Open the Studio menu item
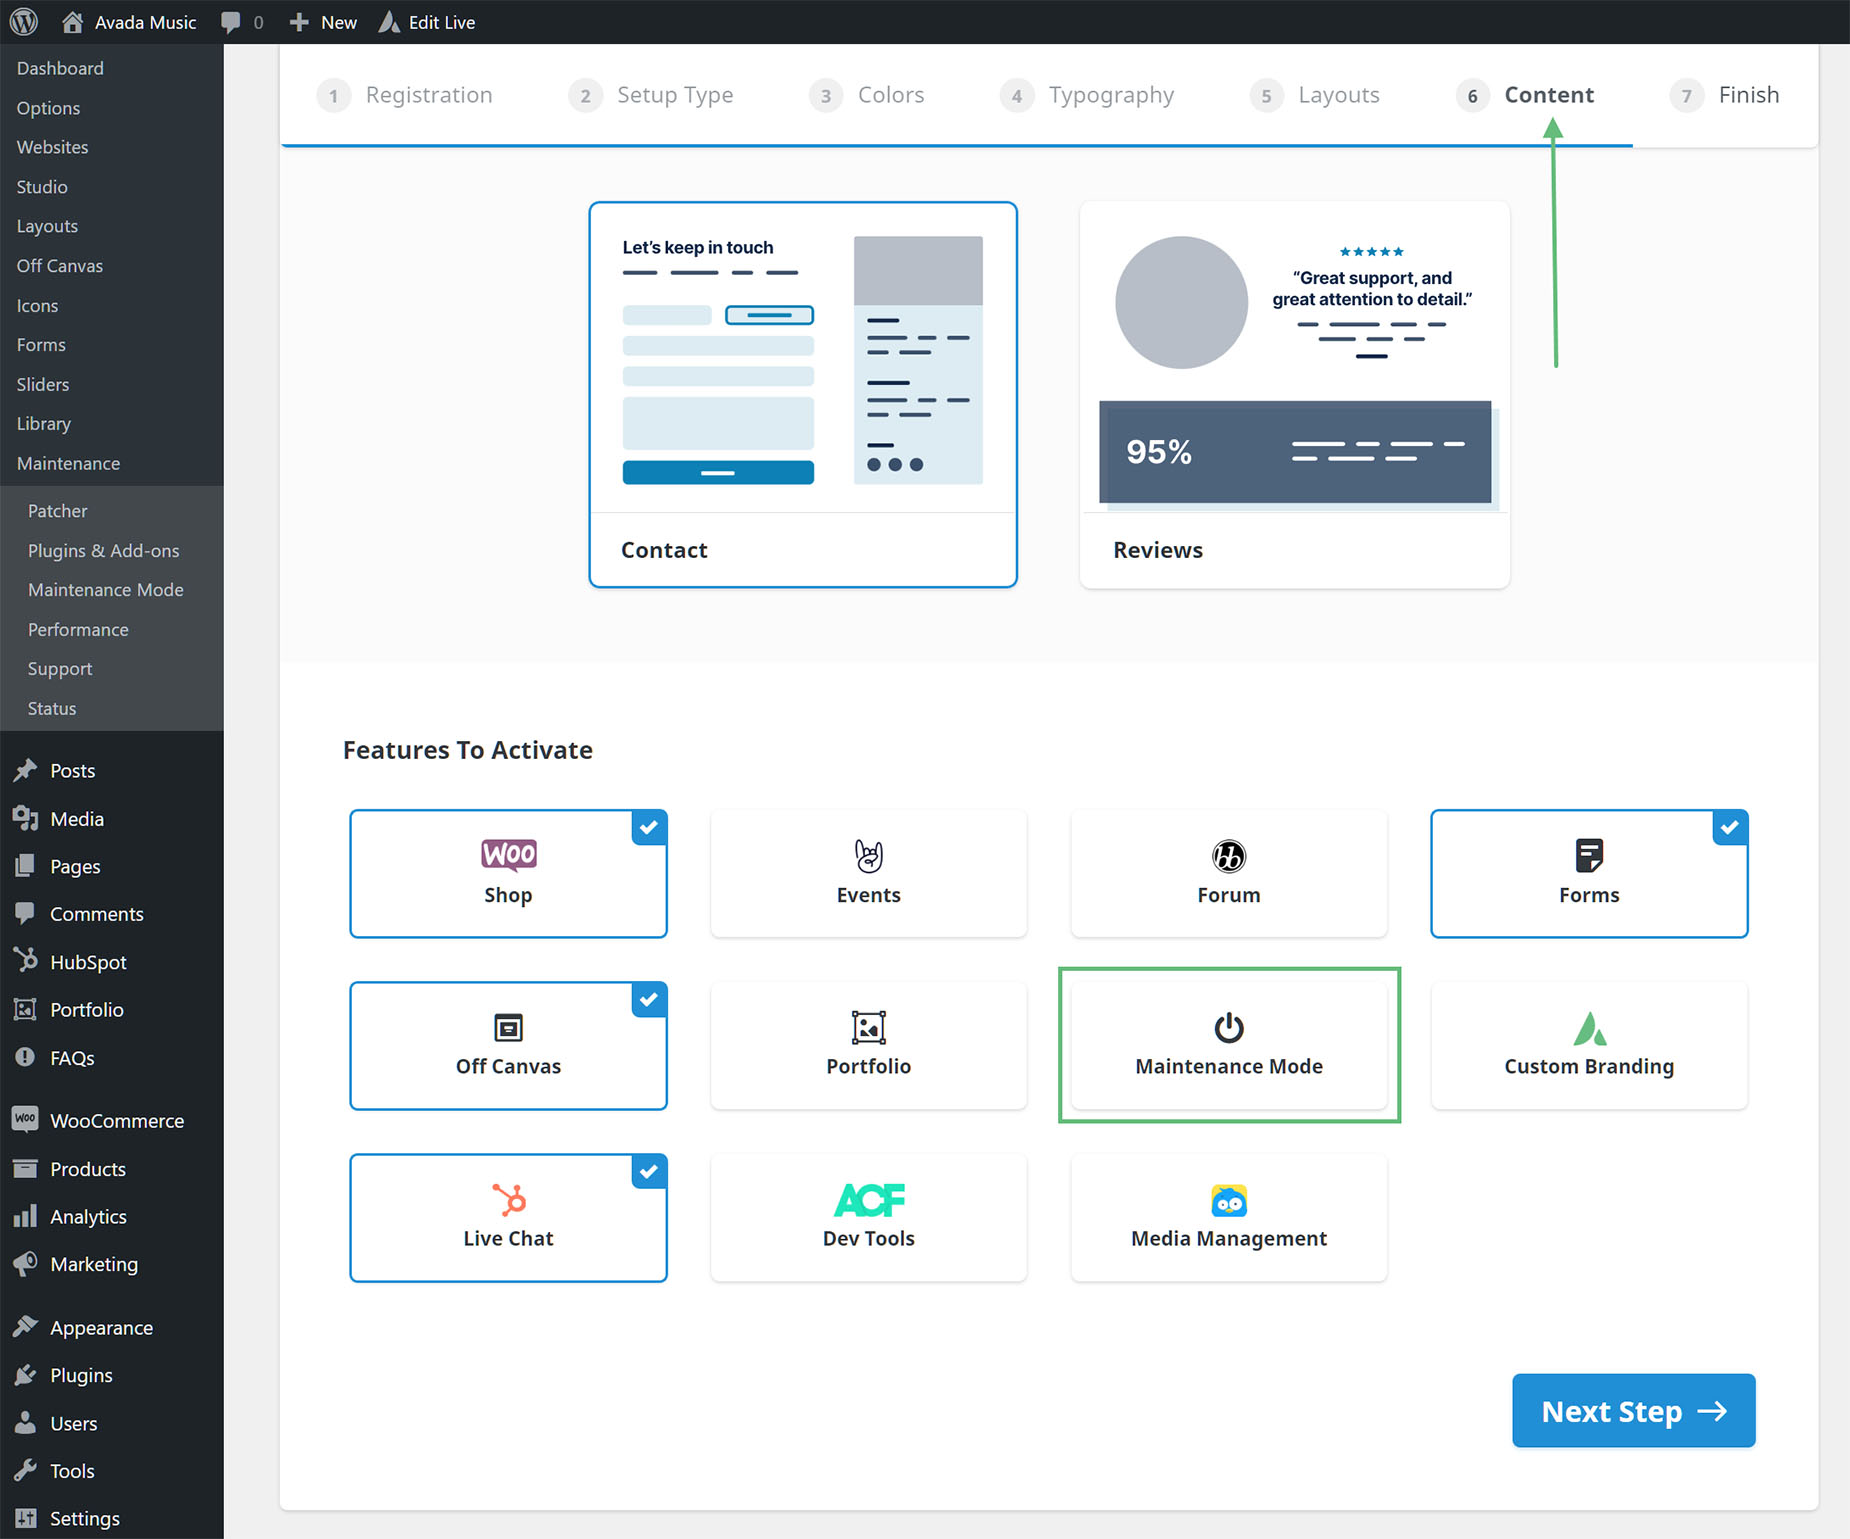Image resolution: width=1850 pixels, height=1539 pixels. point(42,187)
